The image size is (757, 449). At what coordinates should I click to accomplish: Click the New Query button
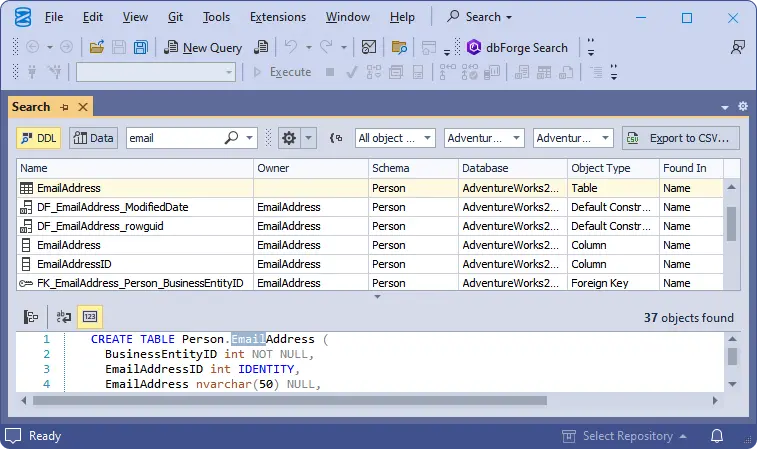coord(203,47)
